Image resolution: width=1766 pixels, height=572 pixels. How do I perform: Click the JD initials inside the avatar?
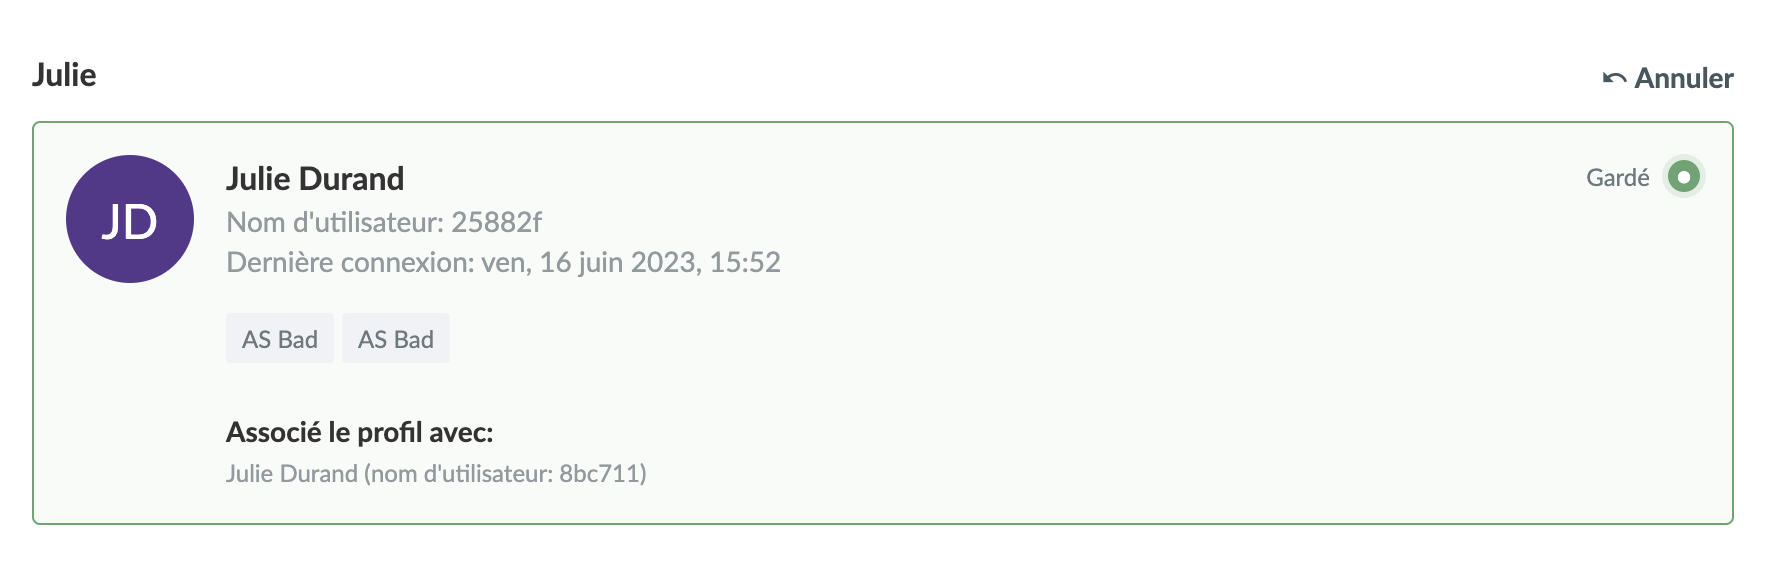coord(130,222)
